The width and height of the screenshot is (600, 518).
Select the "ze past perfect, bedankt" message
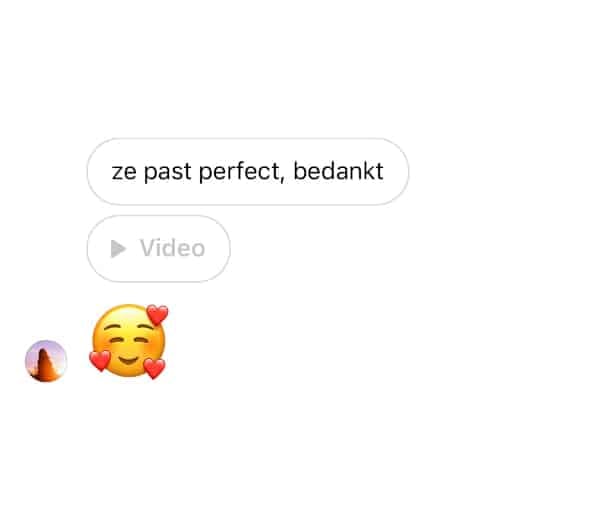click(248, 171)
